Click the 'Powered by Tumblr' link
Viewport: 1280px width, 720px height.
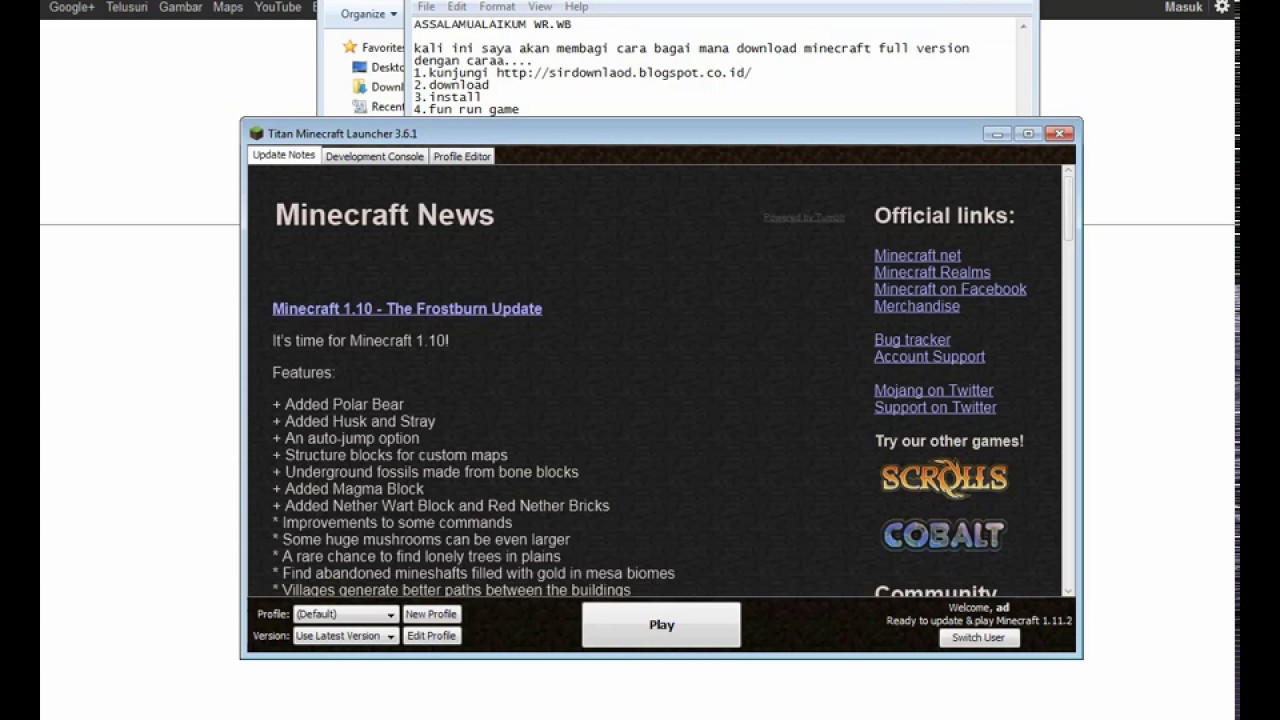pos(804,217)
